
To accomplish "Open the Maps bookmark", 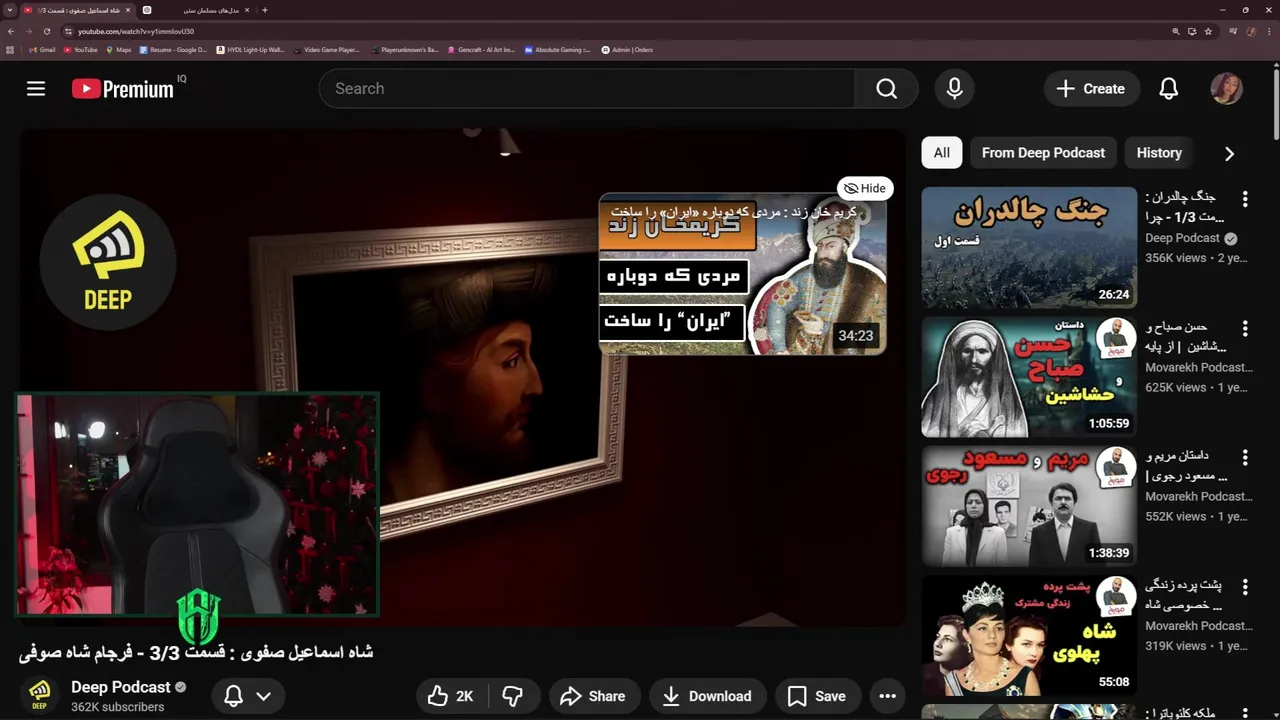I will click(118, 49).
